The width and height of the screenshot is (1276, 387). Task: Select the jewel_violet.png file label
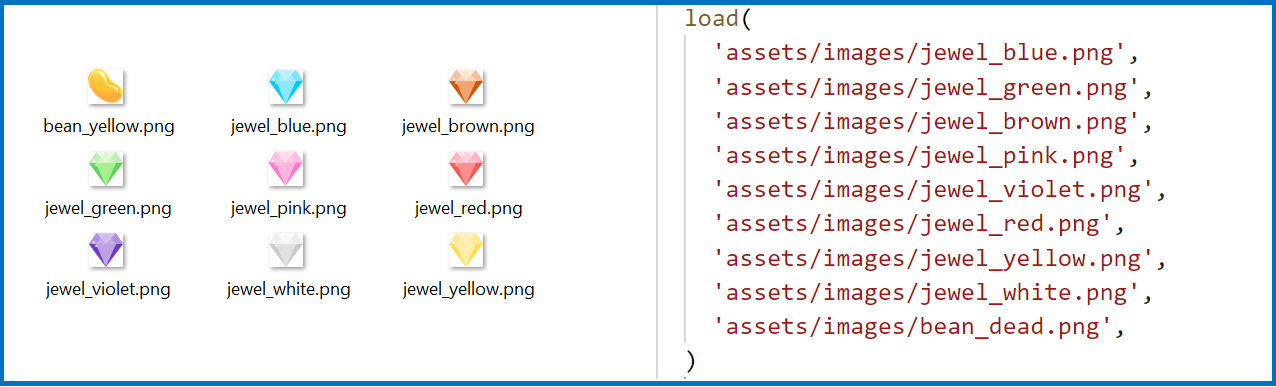108,290
